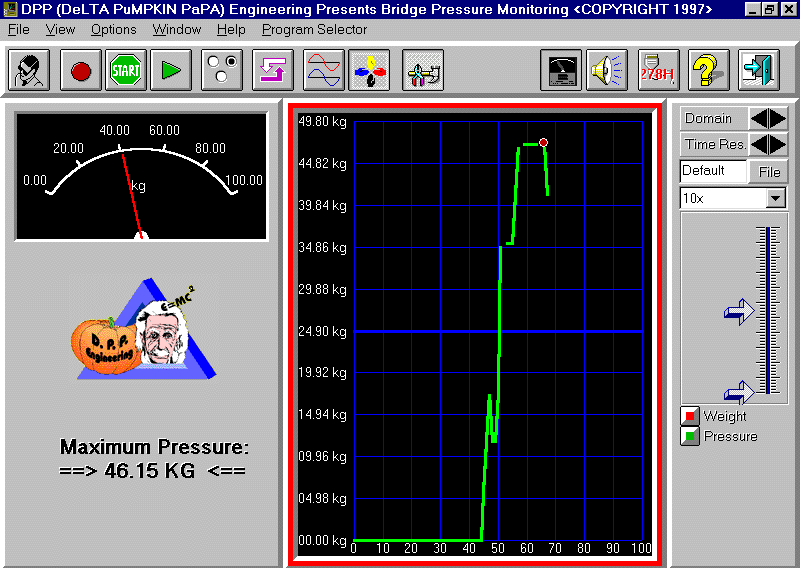Image resolution: width=800 pixels, height=568 pixels.
Task: Open the Program Selector menu
Action: coord(314,30)
